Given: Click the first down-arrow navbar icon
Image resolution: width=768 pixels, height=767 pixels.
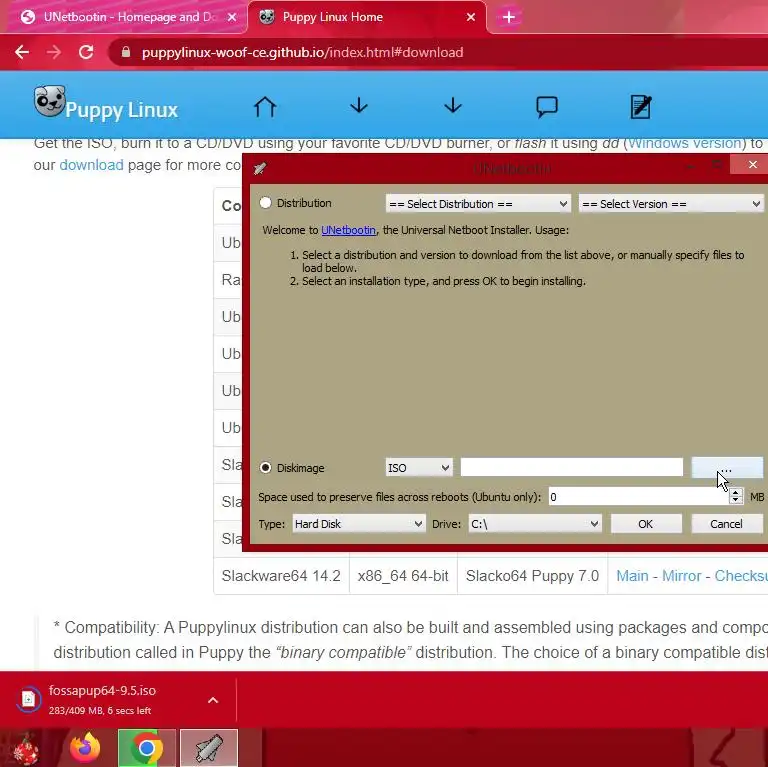Looking at the screenshot, I should click(x=359, y=106).
